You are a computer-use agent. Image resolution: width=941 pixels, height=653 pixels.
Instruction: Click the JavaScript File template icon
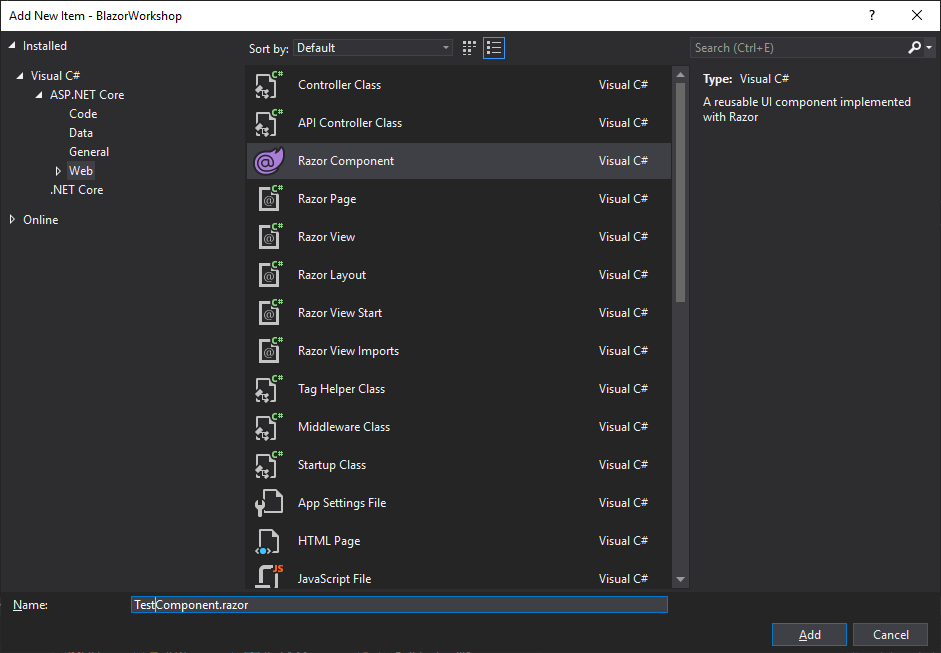click(x=268, y=577)
